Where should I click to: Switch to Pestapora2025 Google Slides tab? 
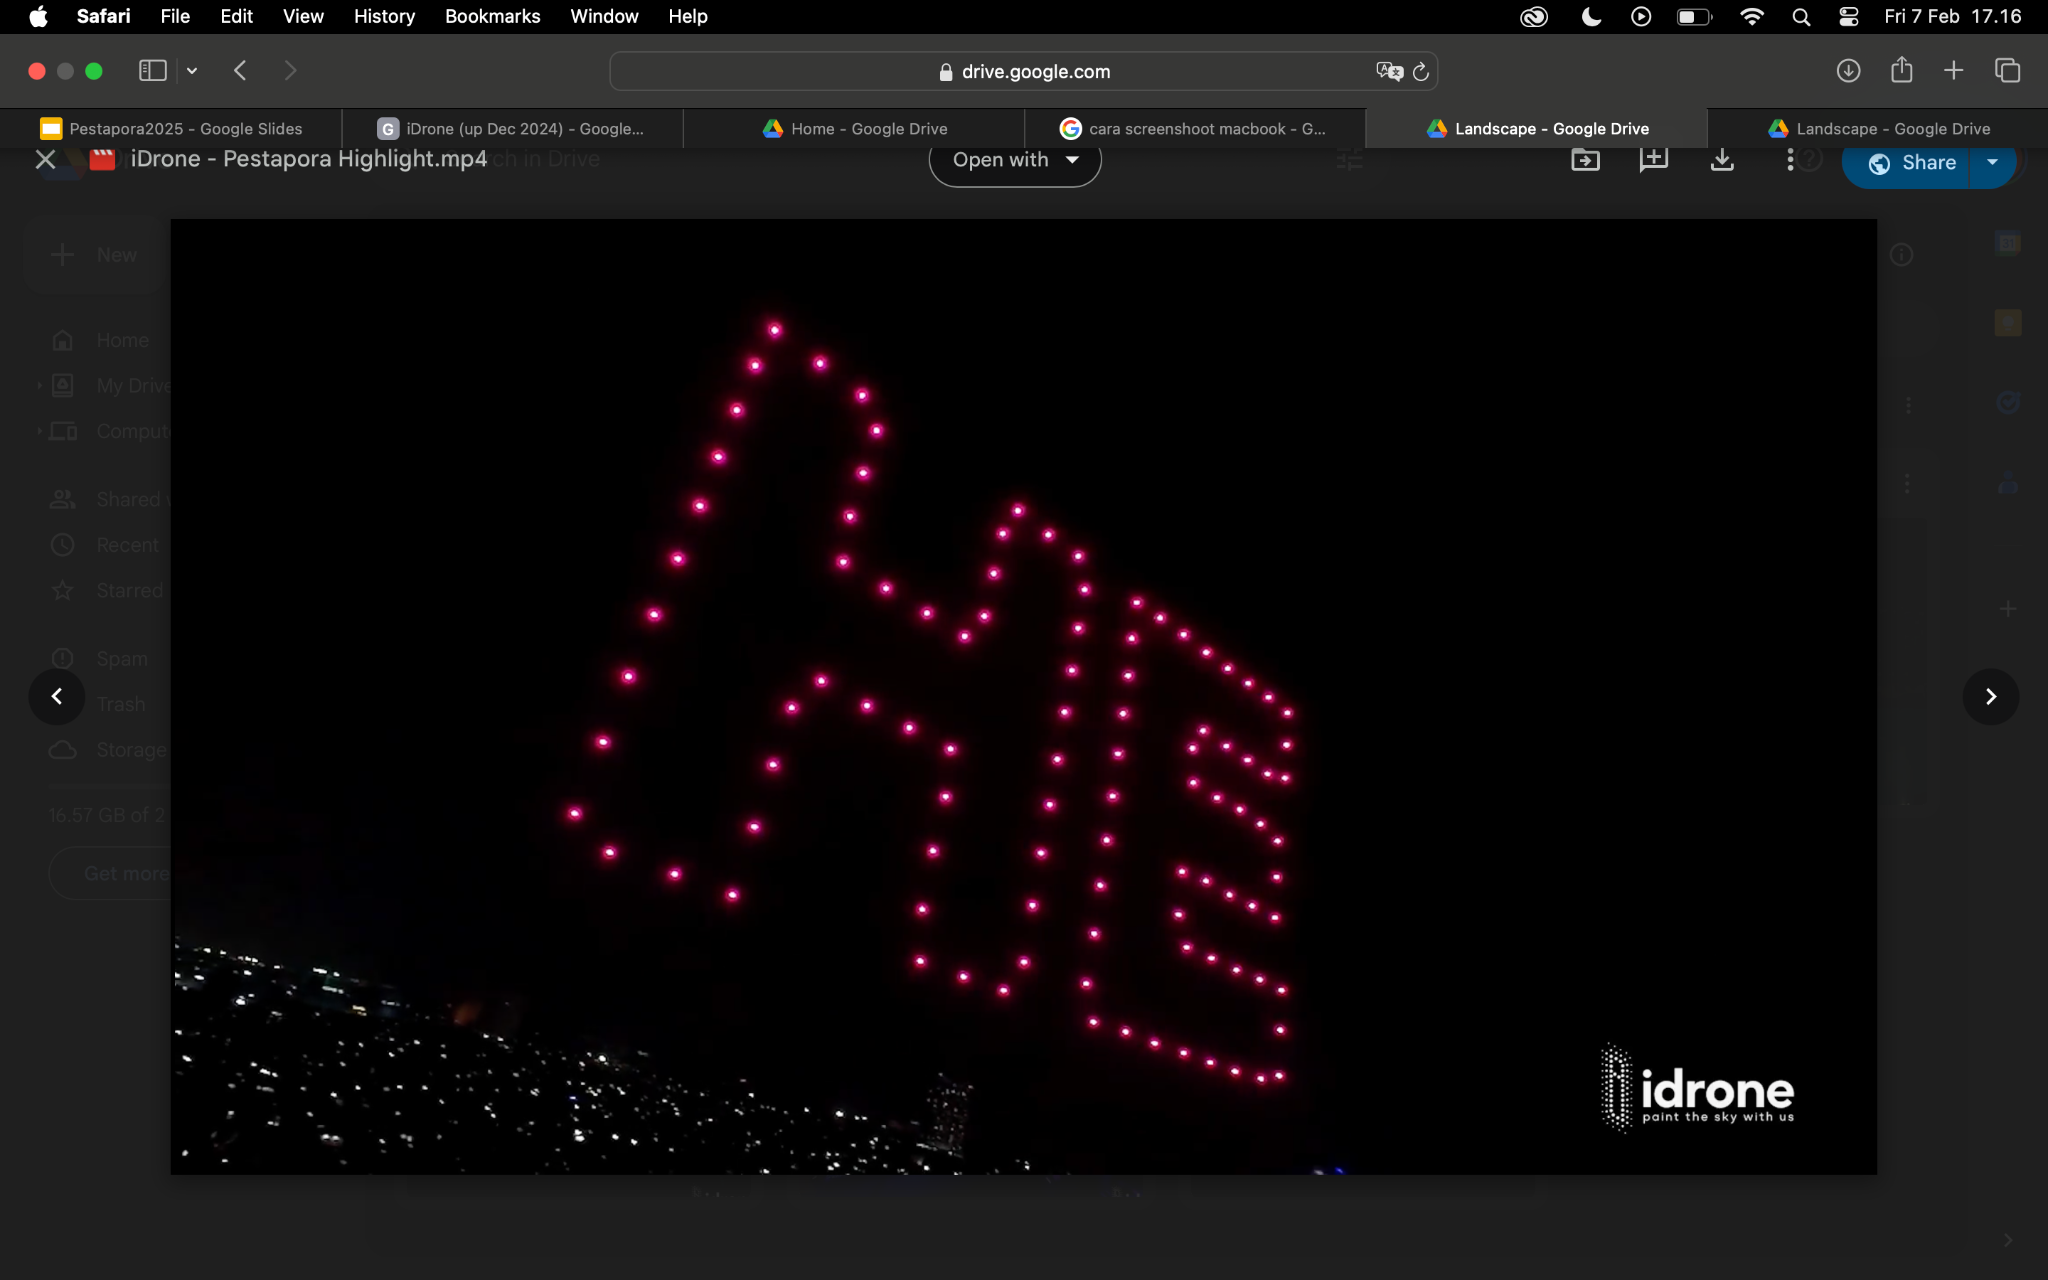click(171, 128)
